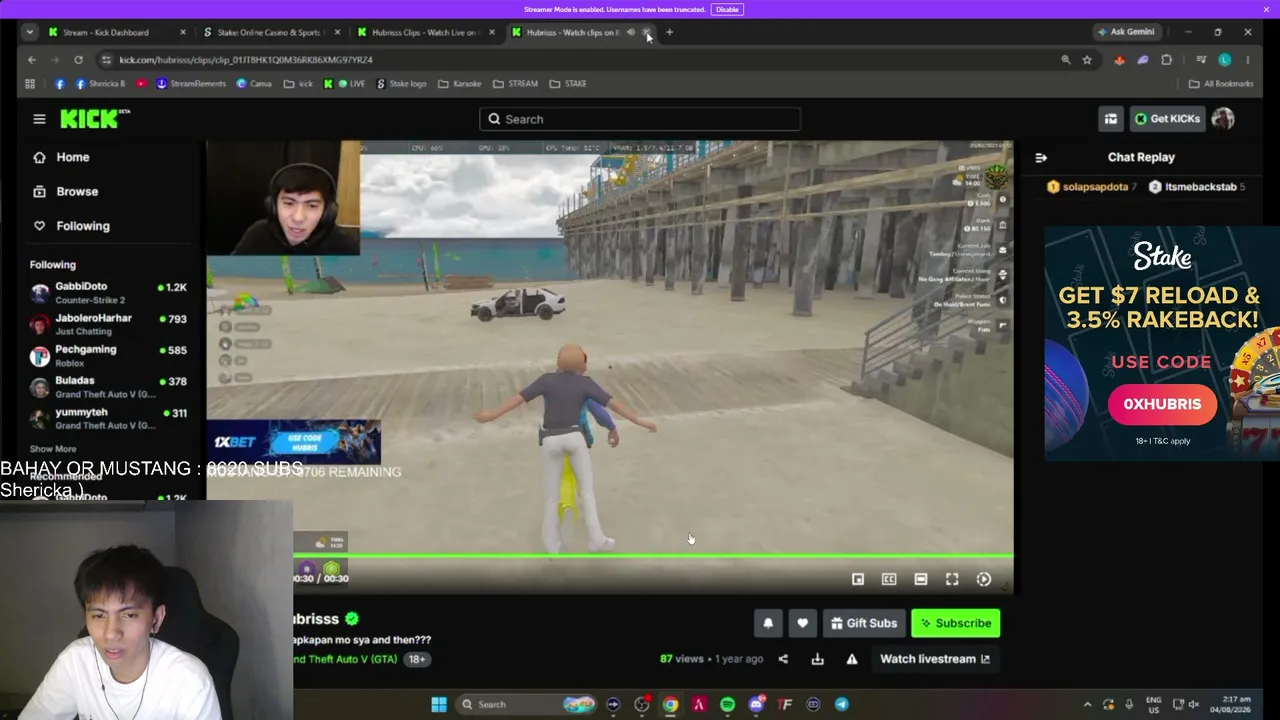Toggle theater mode on the clip
Image resolution: width=1280 pixels, height=720 pixels.
(920, 579)
